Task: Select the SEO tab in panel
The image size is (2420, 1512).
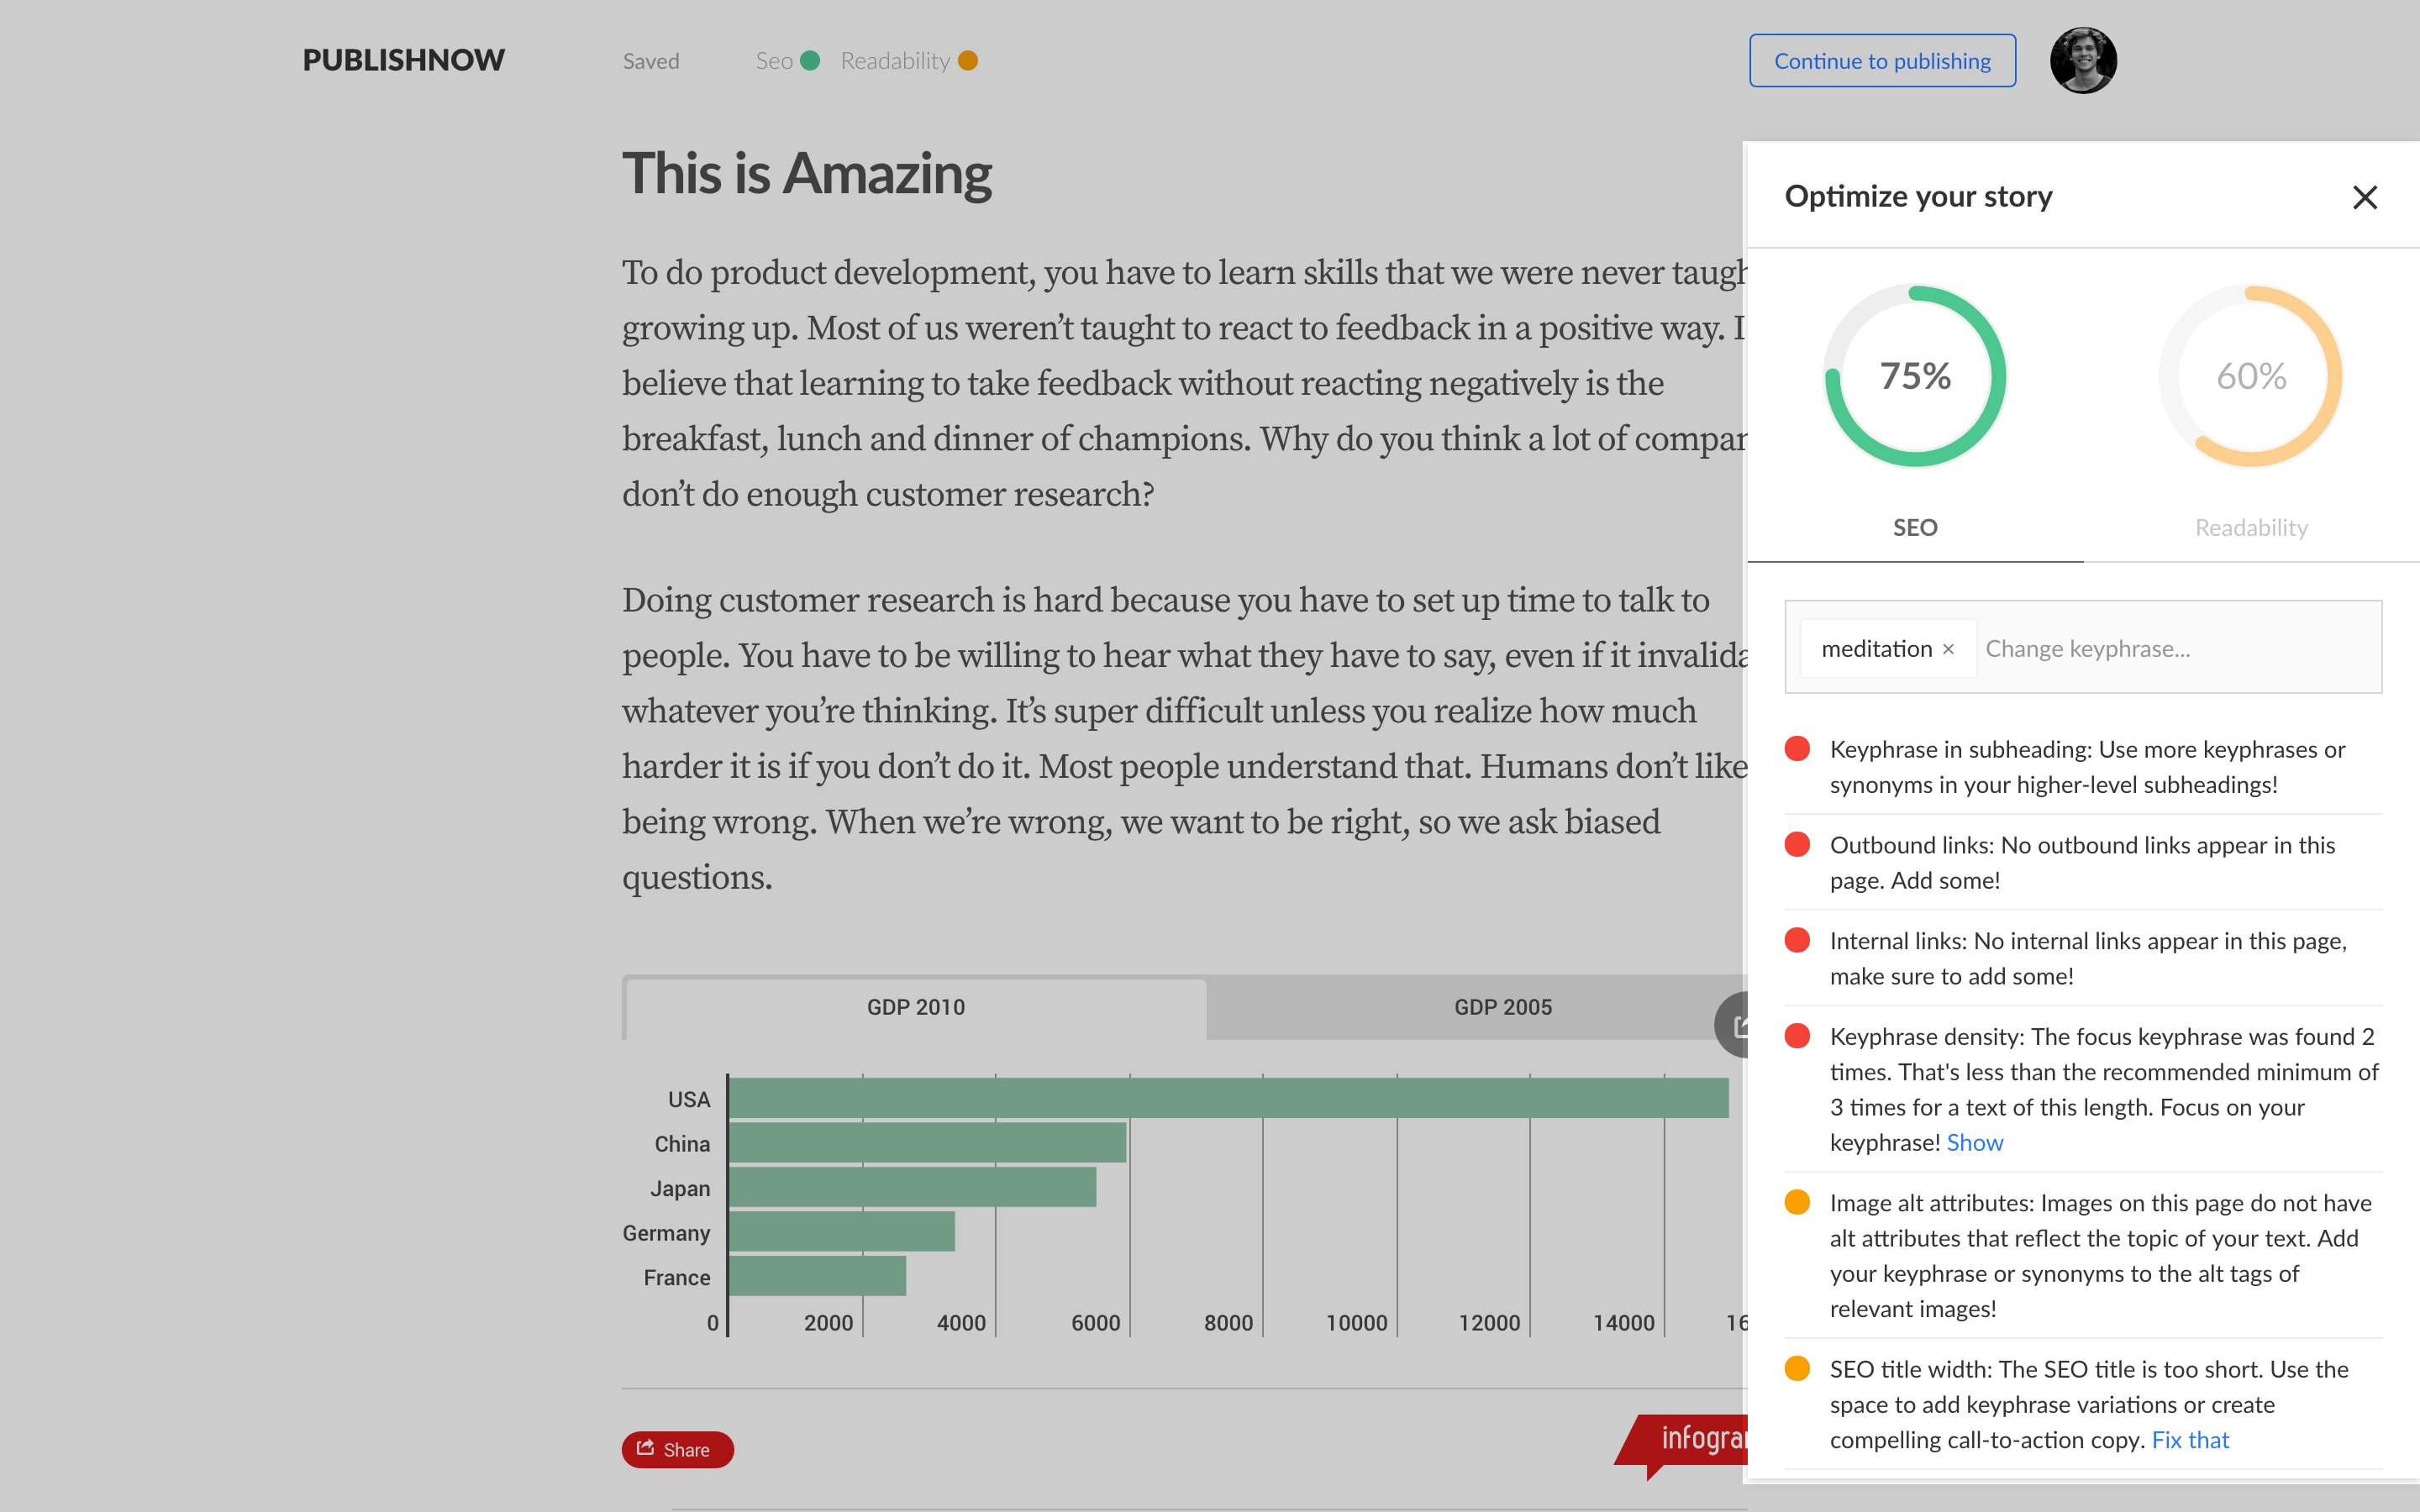Action: pos(1914,527)
